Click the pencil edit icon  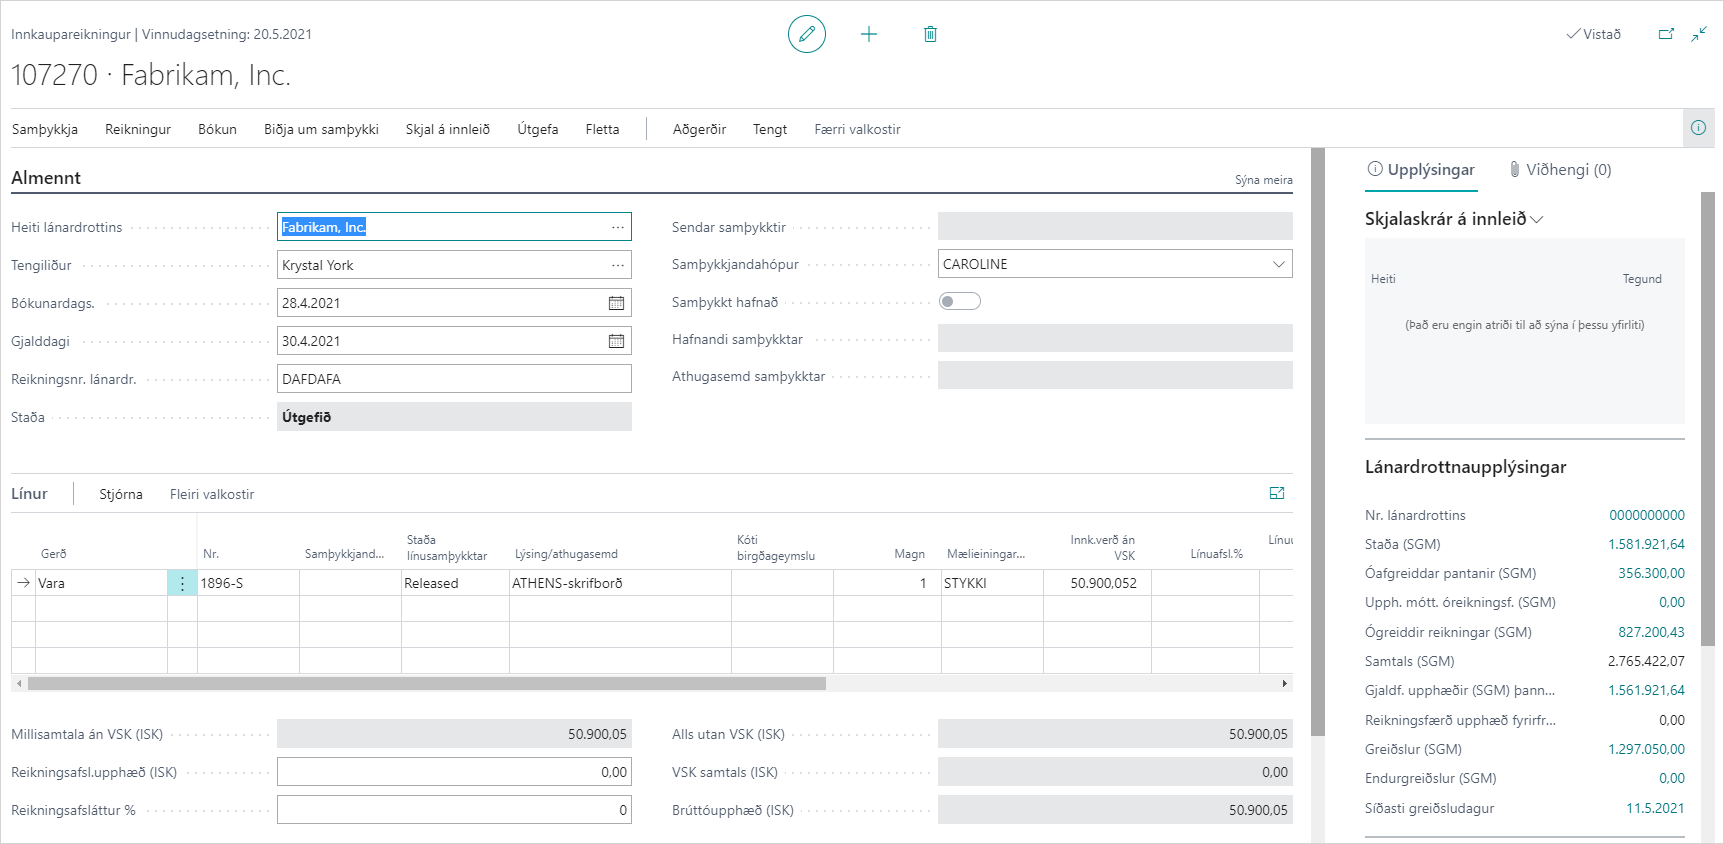coord(806,34)
